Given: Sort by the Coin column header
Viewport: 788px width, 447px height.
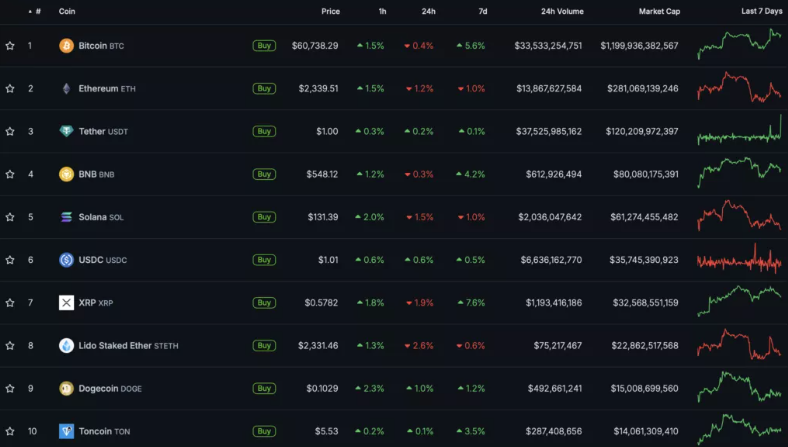Looking at the screenshot, I should coord(67,11).
